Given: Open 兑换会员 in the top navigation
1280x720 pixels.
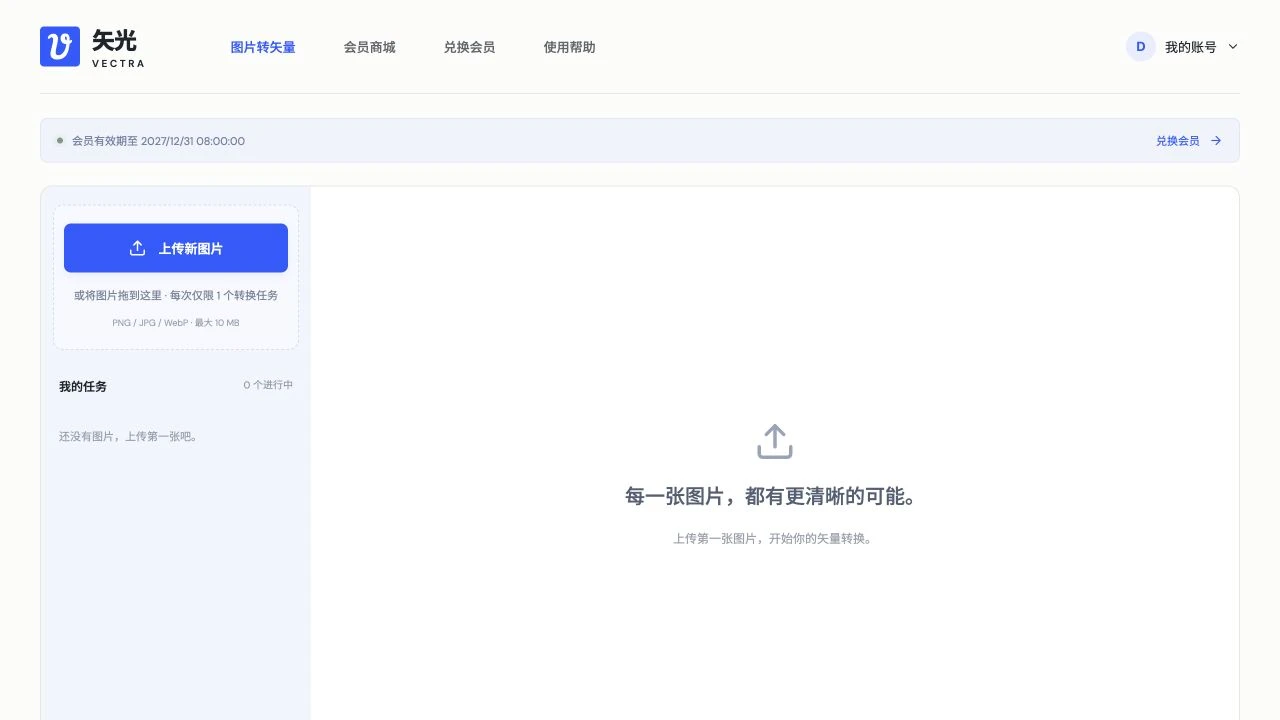Looking at the screenshot, I should (470, 47).
